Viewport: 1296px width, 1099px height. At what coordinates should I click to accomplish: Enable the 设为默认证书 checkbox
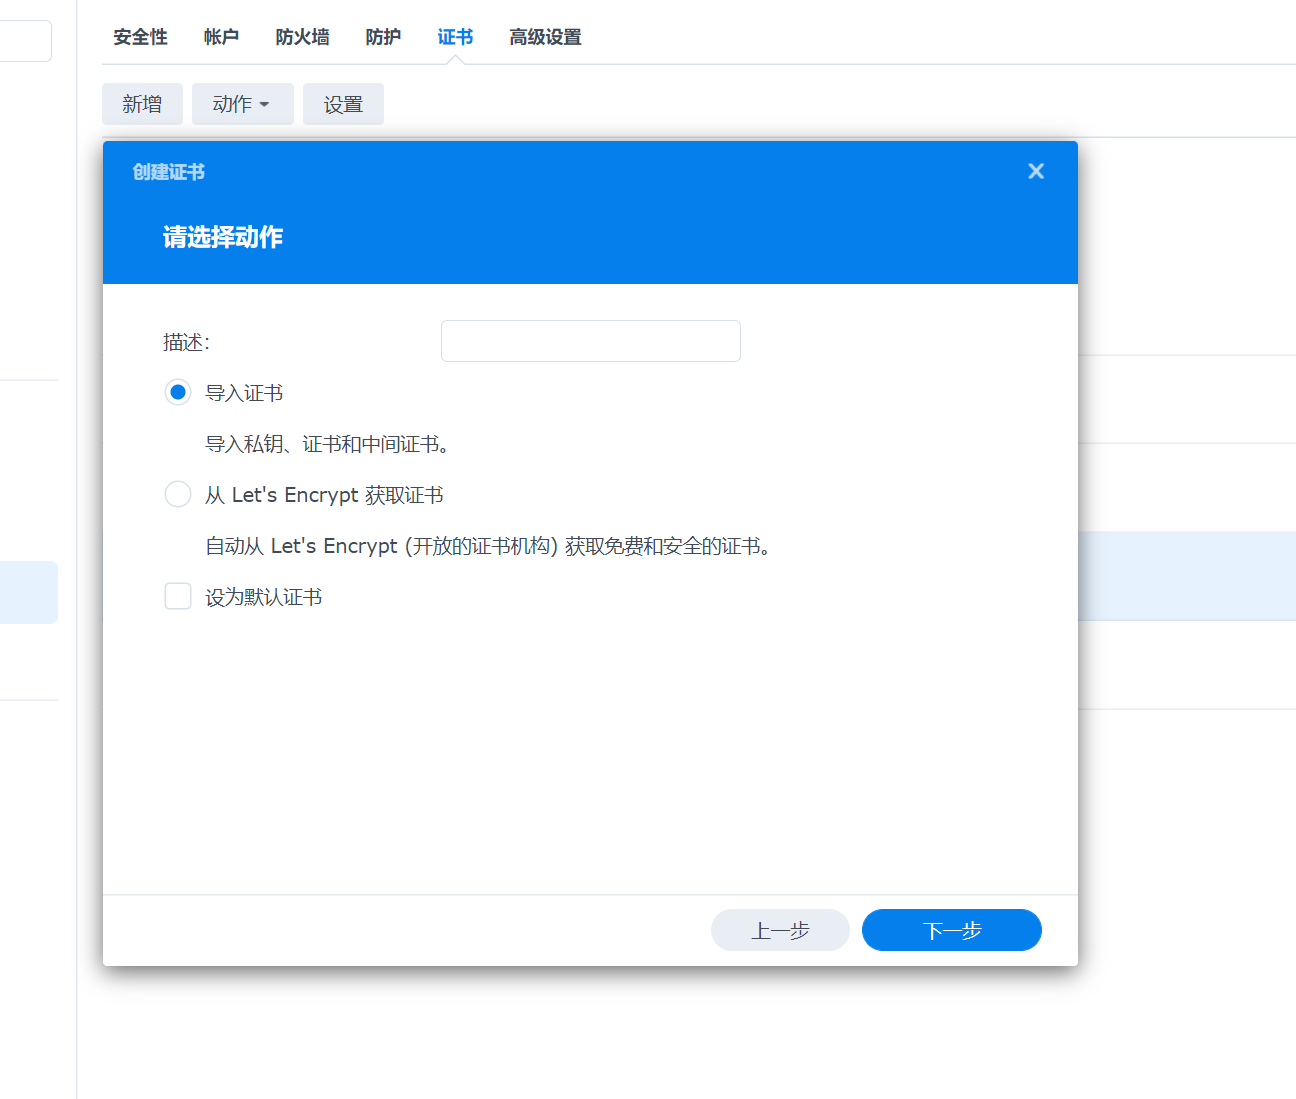tap(178, 596)
